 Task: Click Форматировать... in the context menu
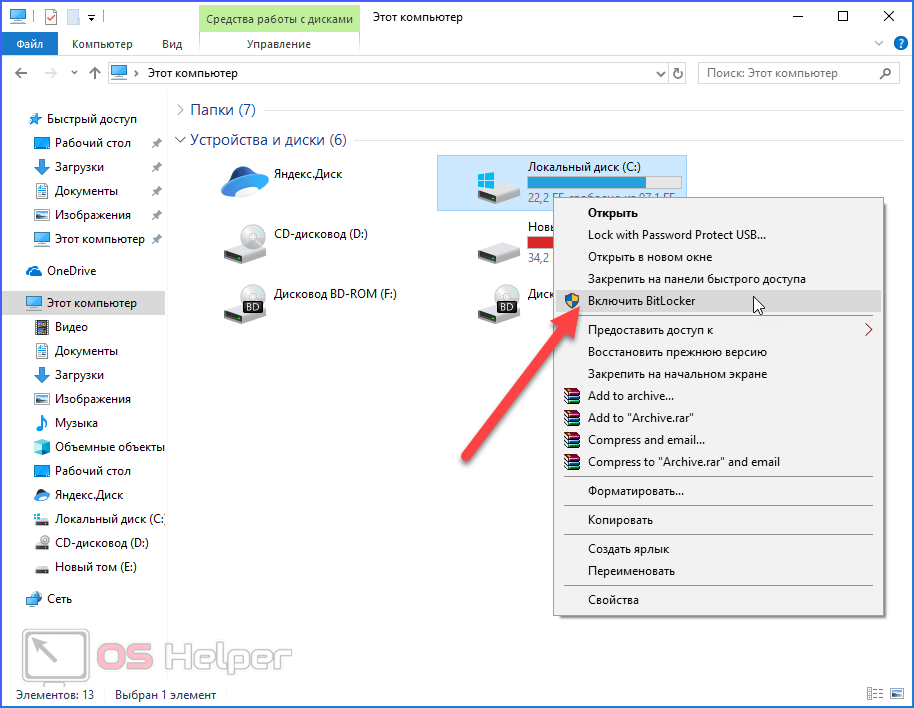click(x=635, y=491)
